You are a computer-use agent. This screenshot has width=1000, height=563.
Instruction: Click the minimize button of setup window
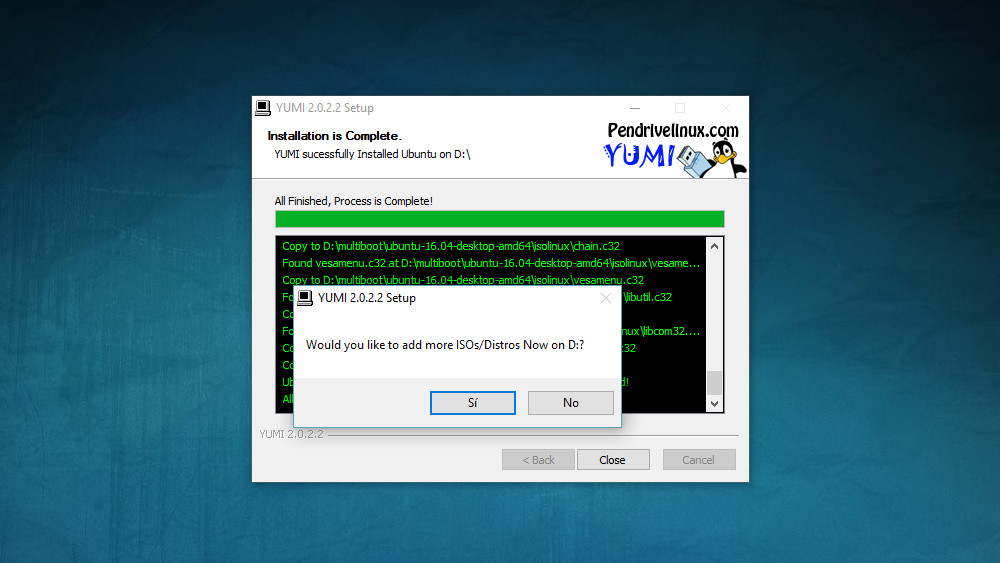(x=635, y=108)
